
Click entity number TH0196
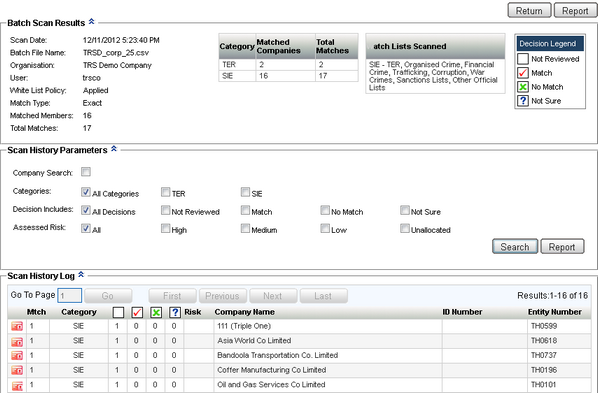(544, 370)
